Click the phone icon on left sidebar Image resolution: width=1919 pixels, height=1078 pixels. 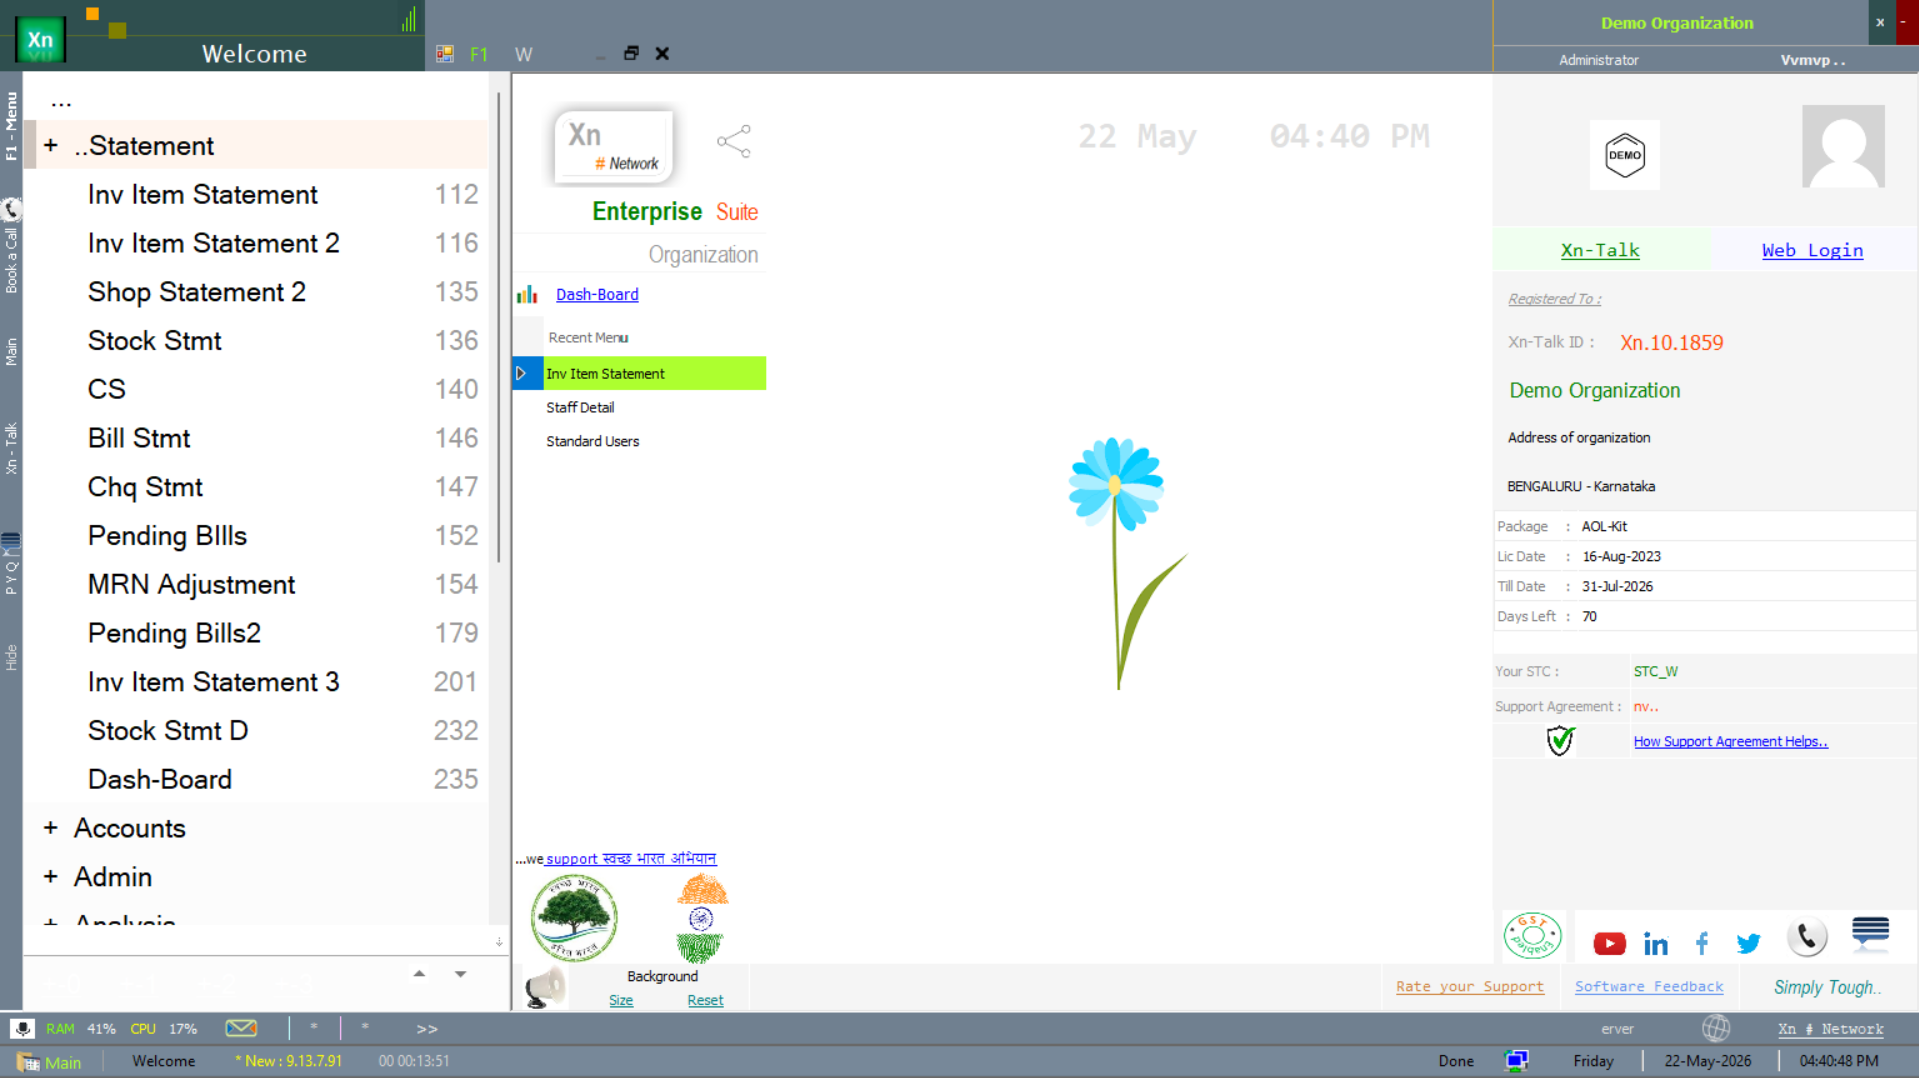click(11, 209)
